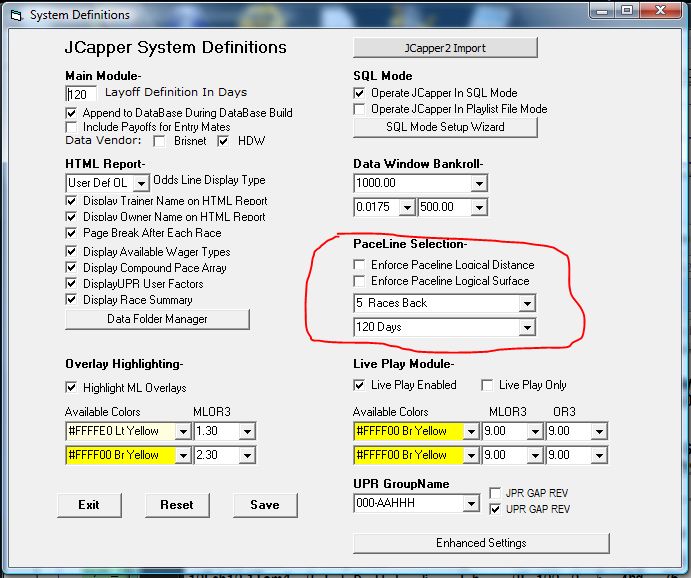Disable Display Race Summary checkbox
This screenshot has width=691, height=578.
coord(72,299)
